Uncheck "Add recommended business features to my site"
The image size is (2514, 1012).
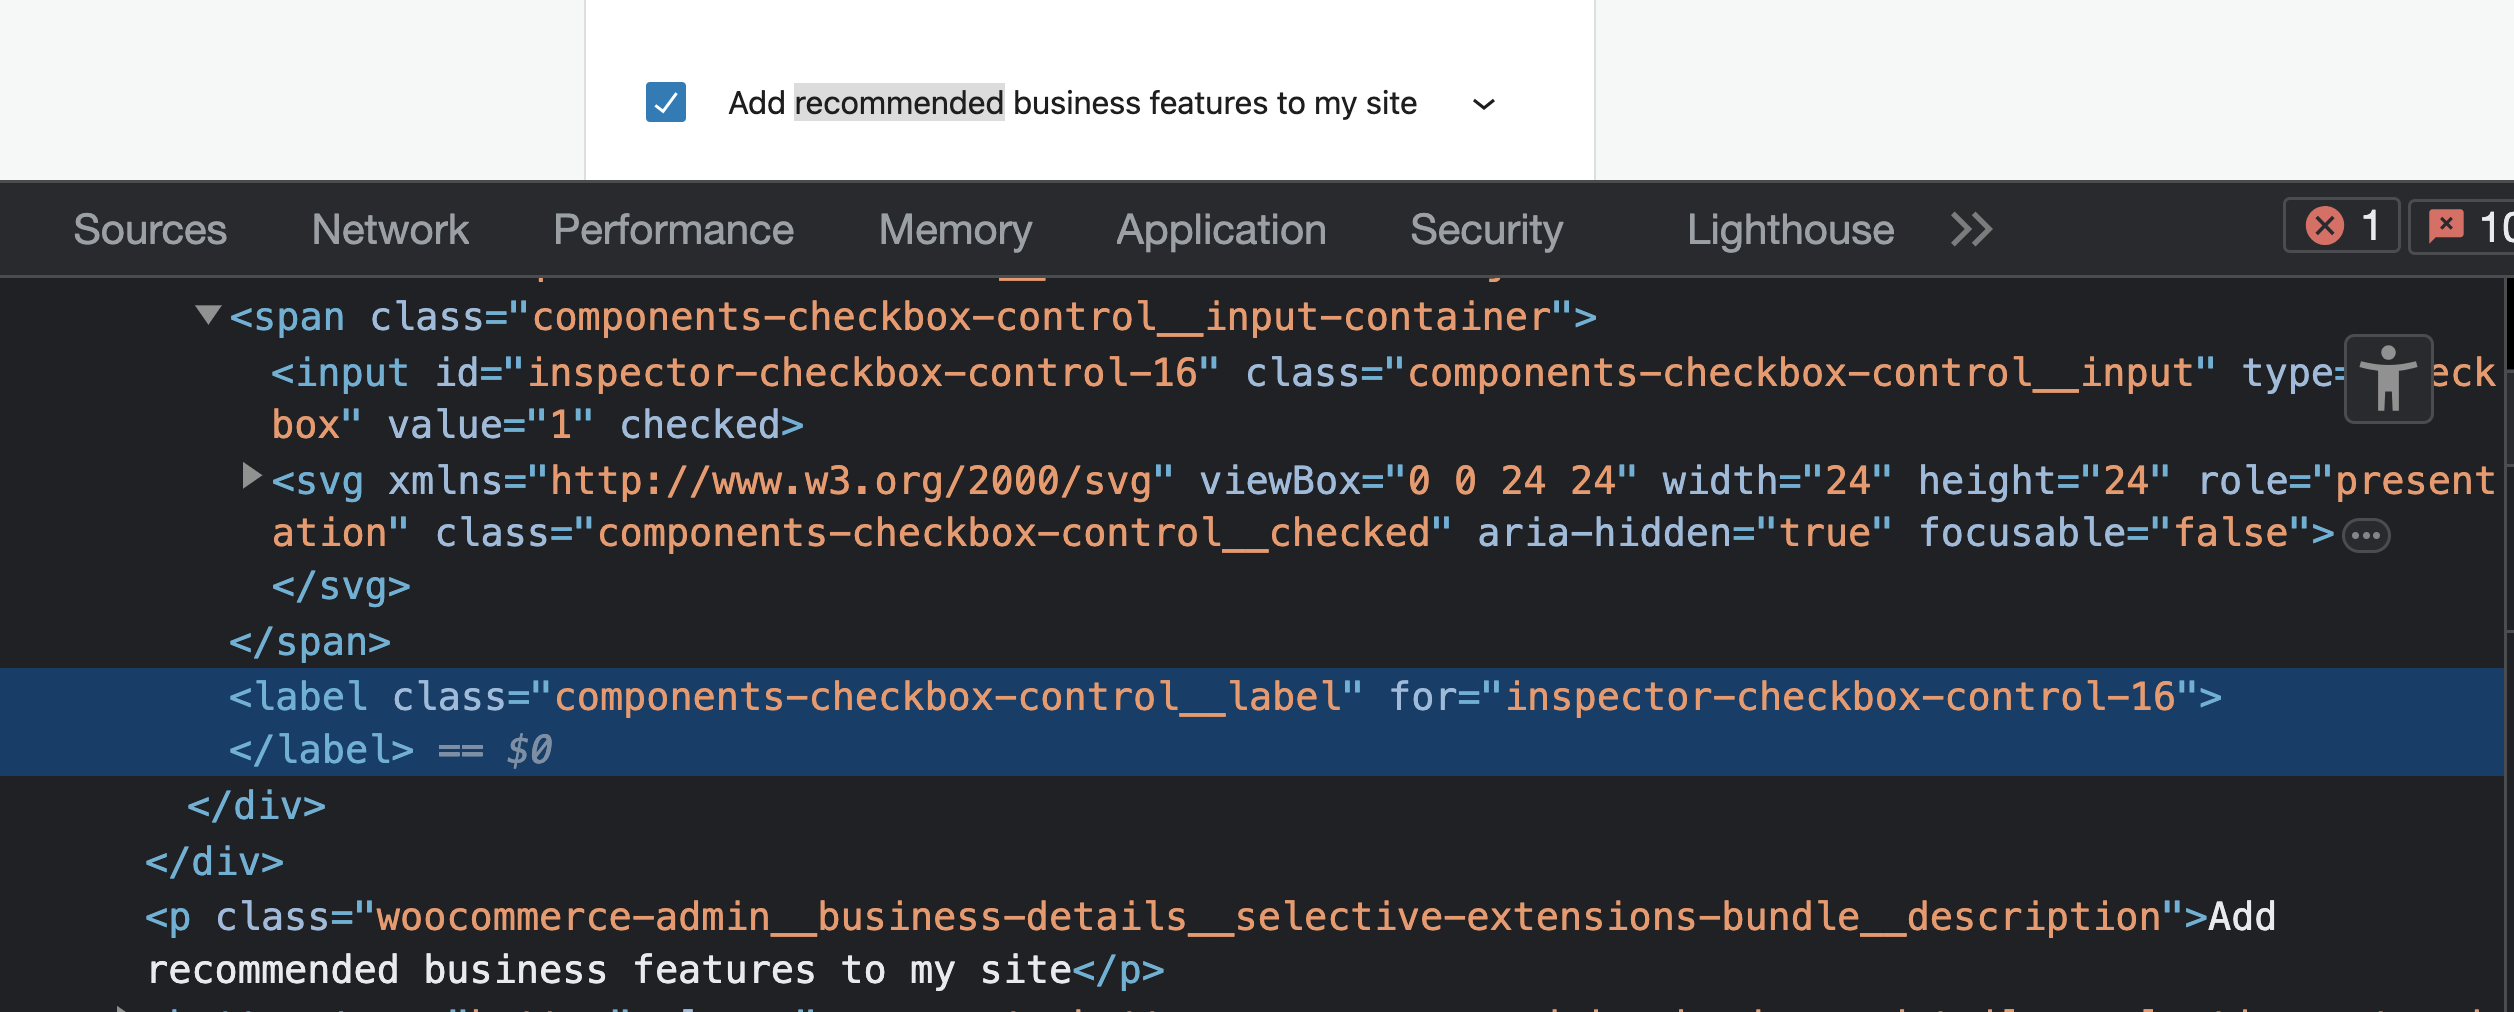tap(667, 103)
